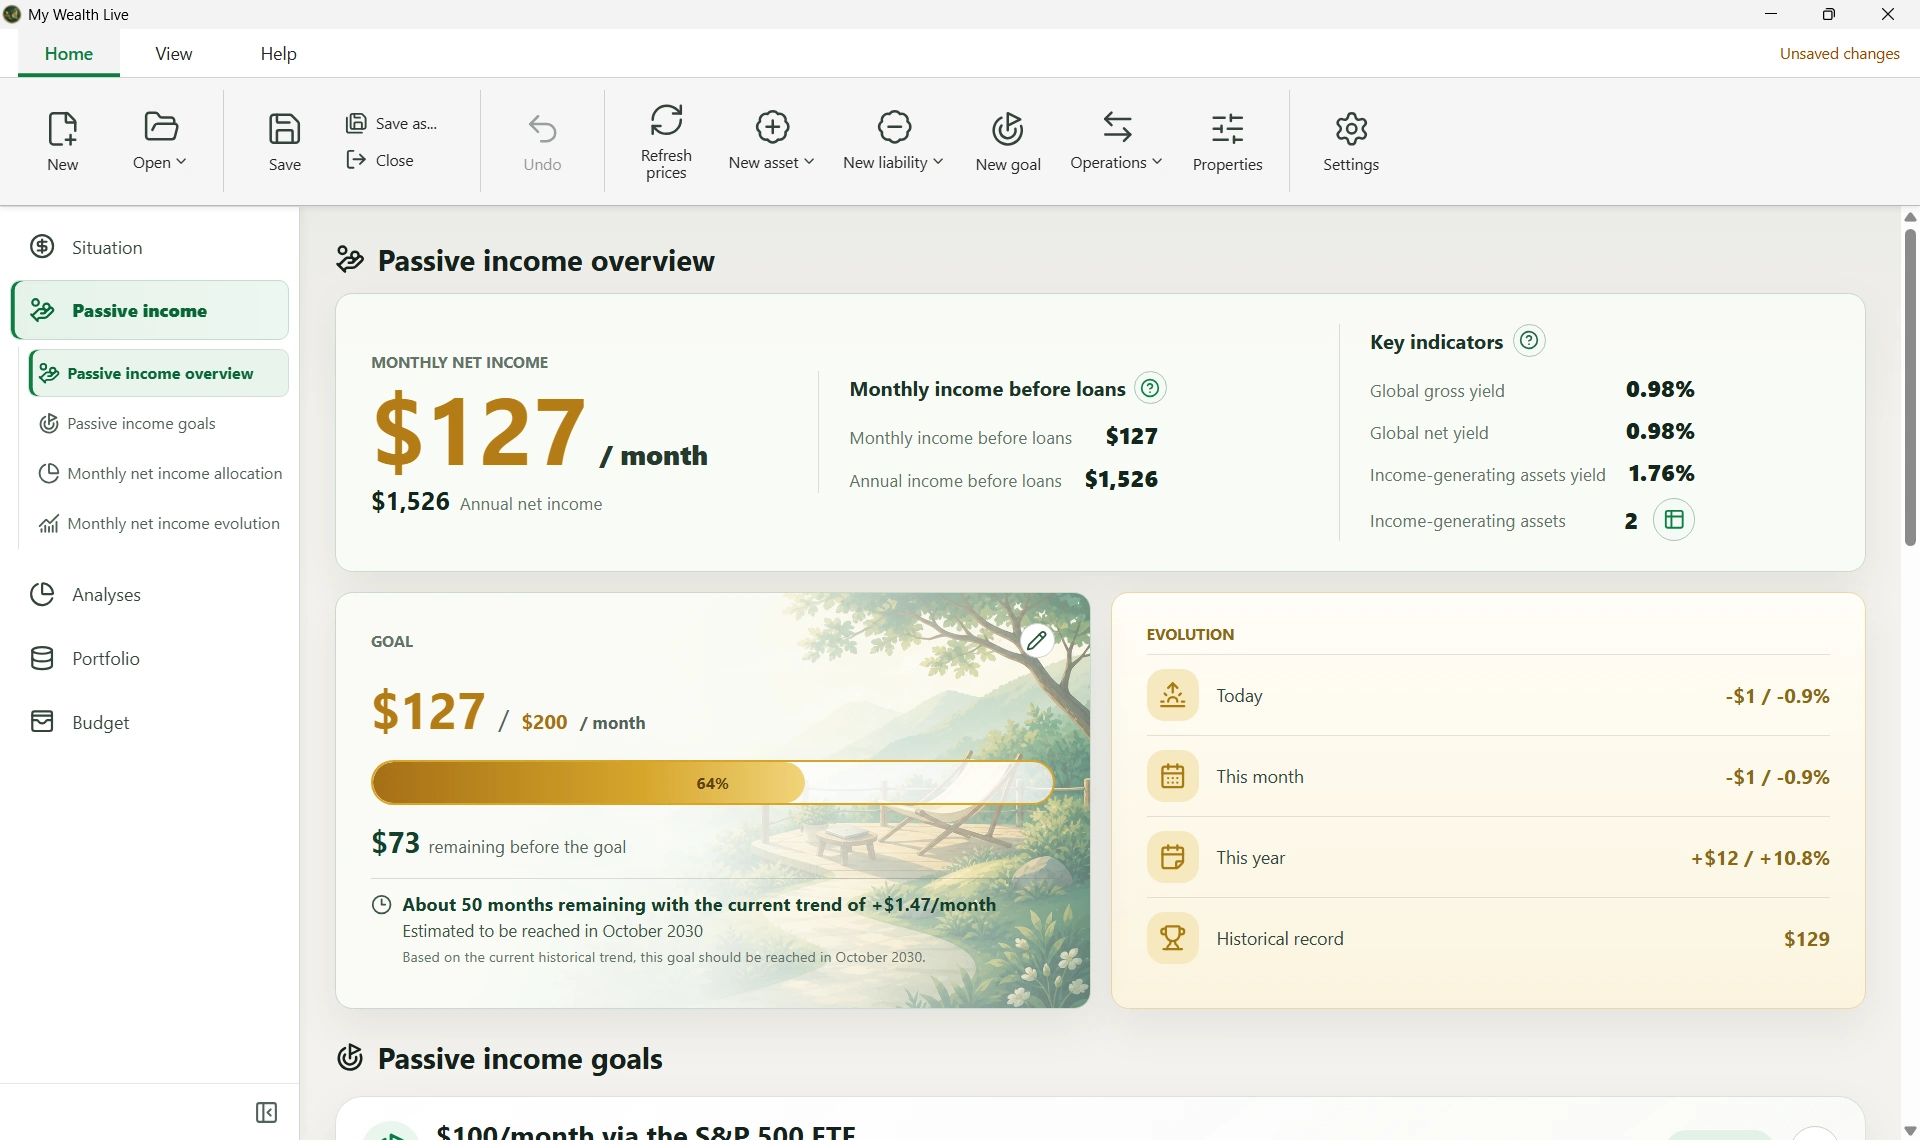The image size is (1920, 1140).
Task: Undo the last action
Action: [x=542, y=141]
